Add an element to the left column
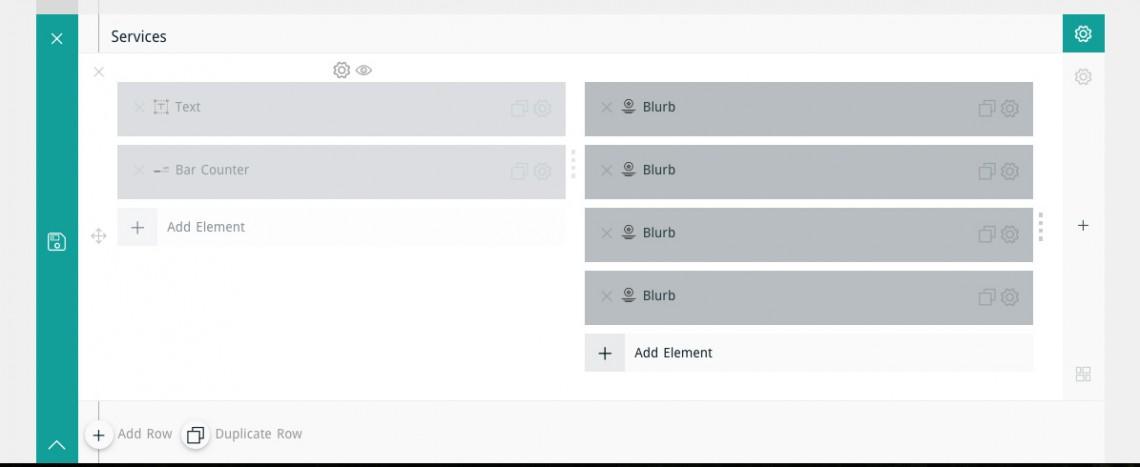Viewport: 1140px width, 467px height. pyautogui.click(x=342, y=227)
